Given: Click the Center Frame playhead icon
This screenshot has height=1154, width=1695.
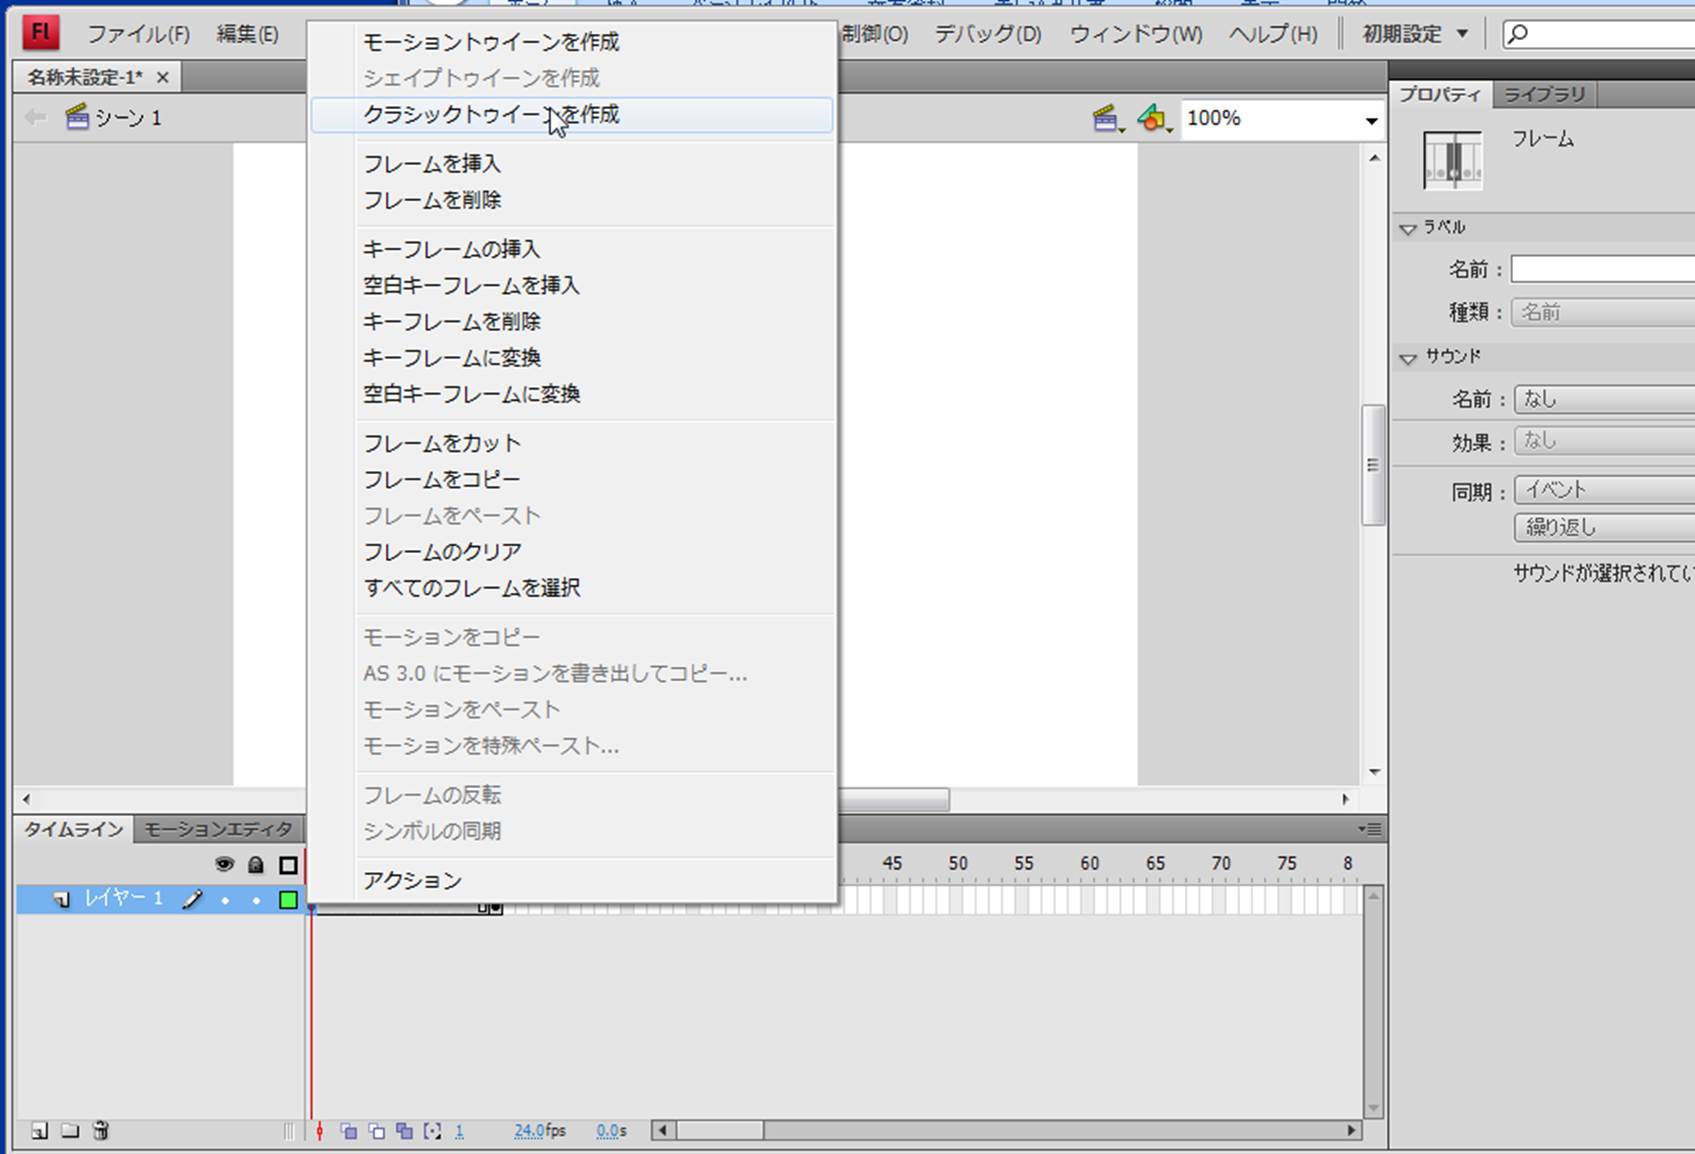Looking at the screenshot, I should click(320, 1131).
